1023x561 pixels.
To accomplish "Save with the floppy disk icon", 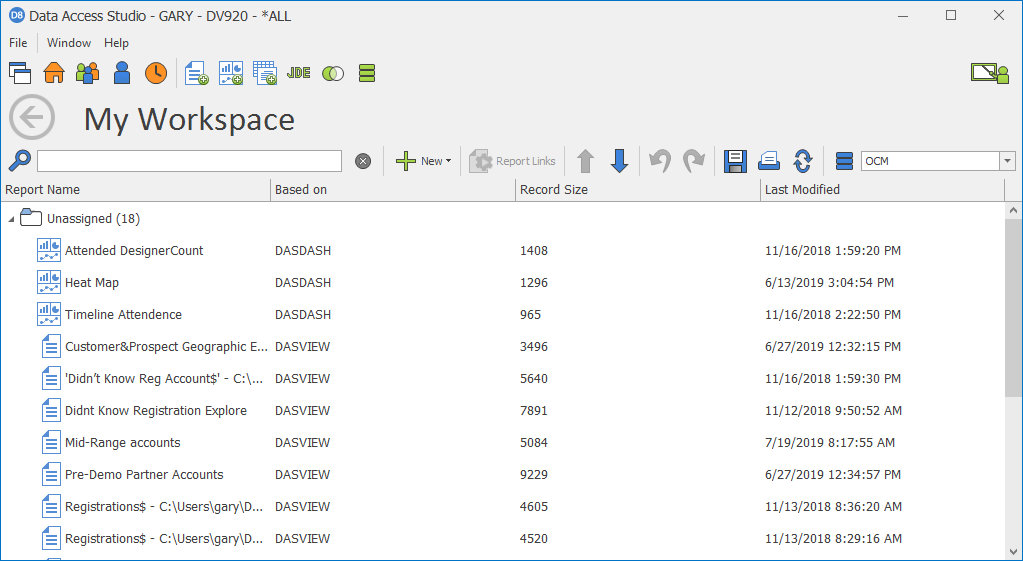I will coord(735,161).
